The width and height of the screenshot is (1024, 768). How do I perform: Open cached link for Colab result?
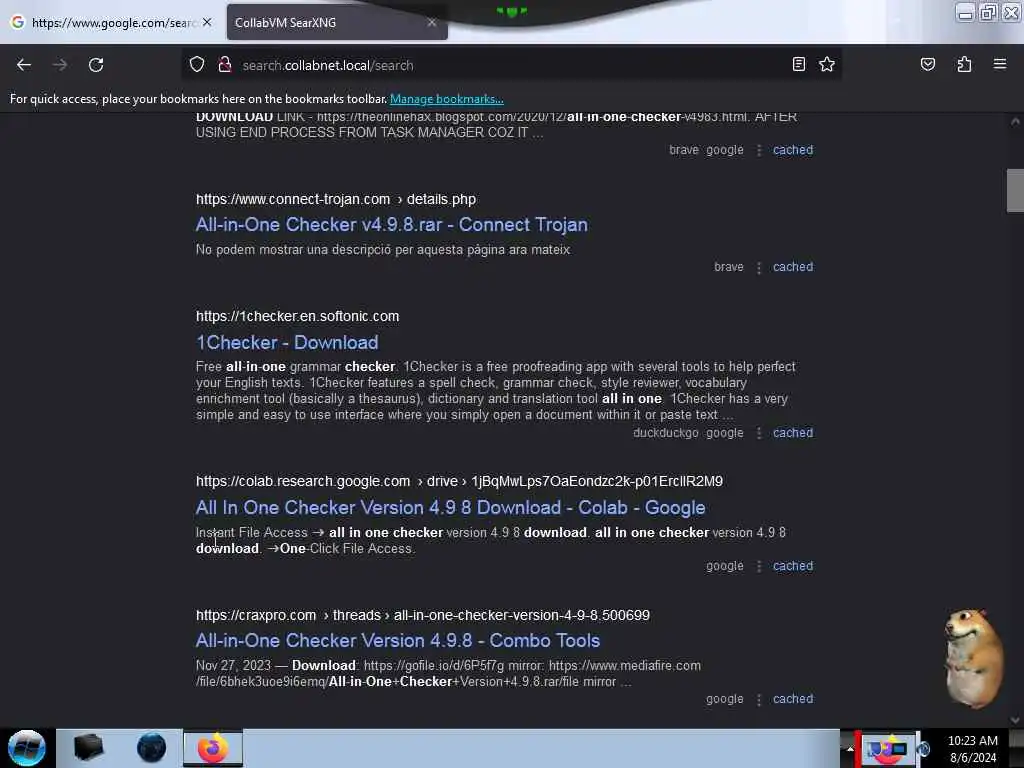point(793,566)
